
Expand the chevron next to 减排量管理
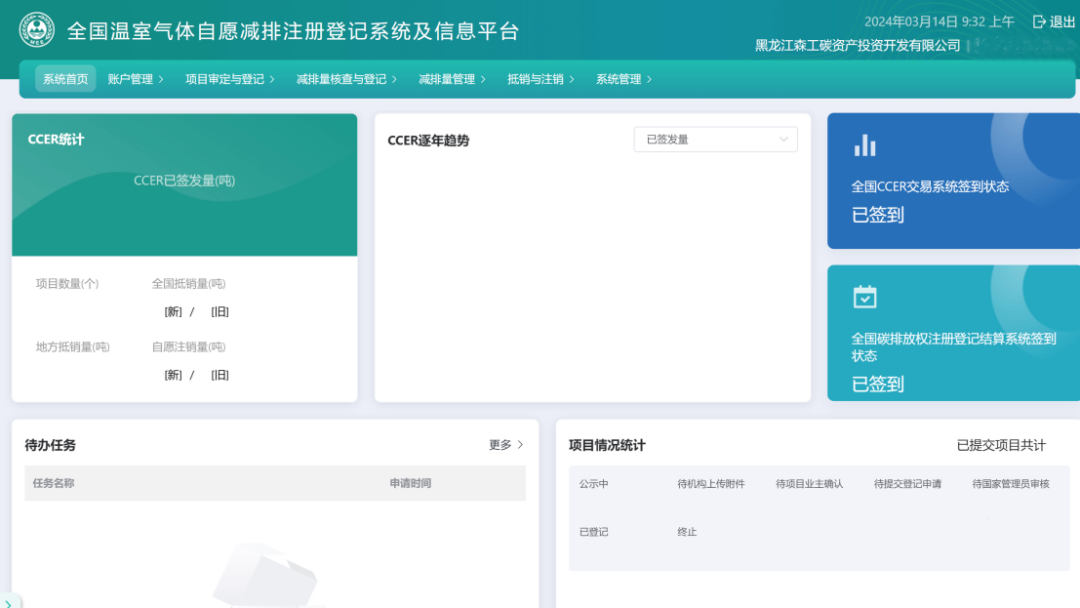coord(483,79)
